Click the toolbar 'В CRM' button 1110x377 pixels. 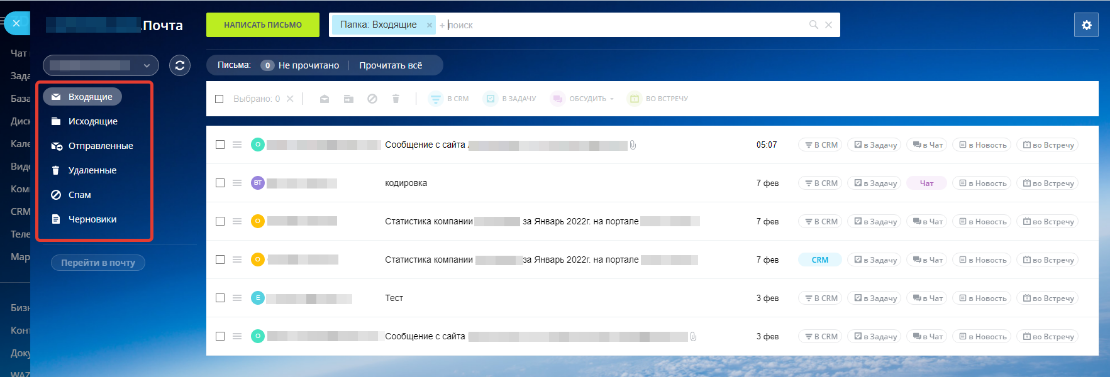[448, 99]
